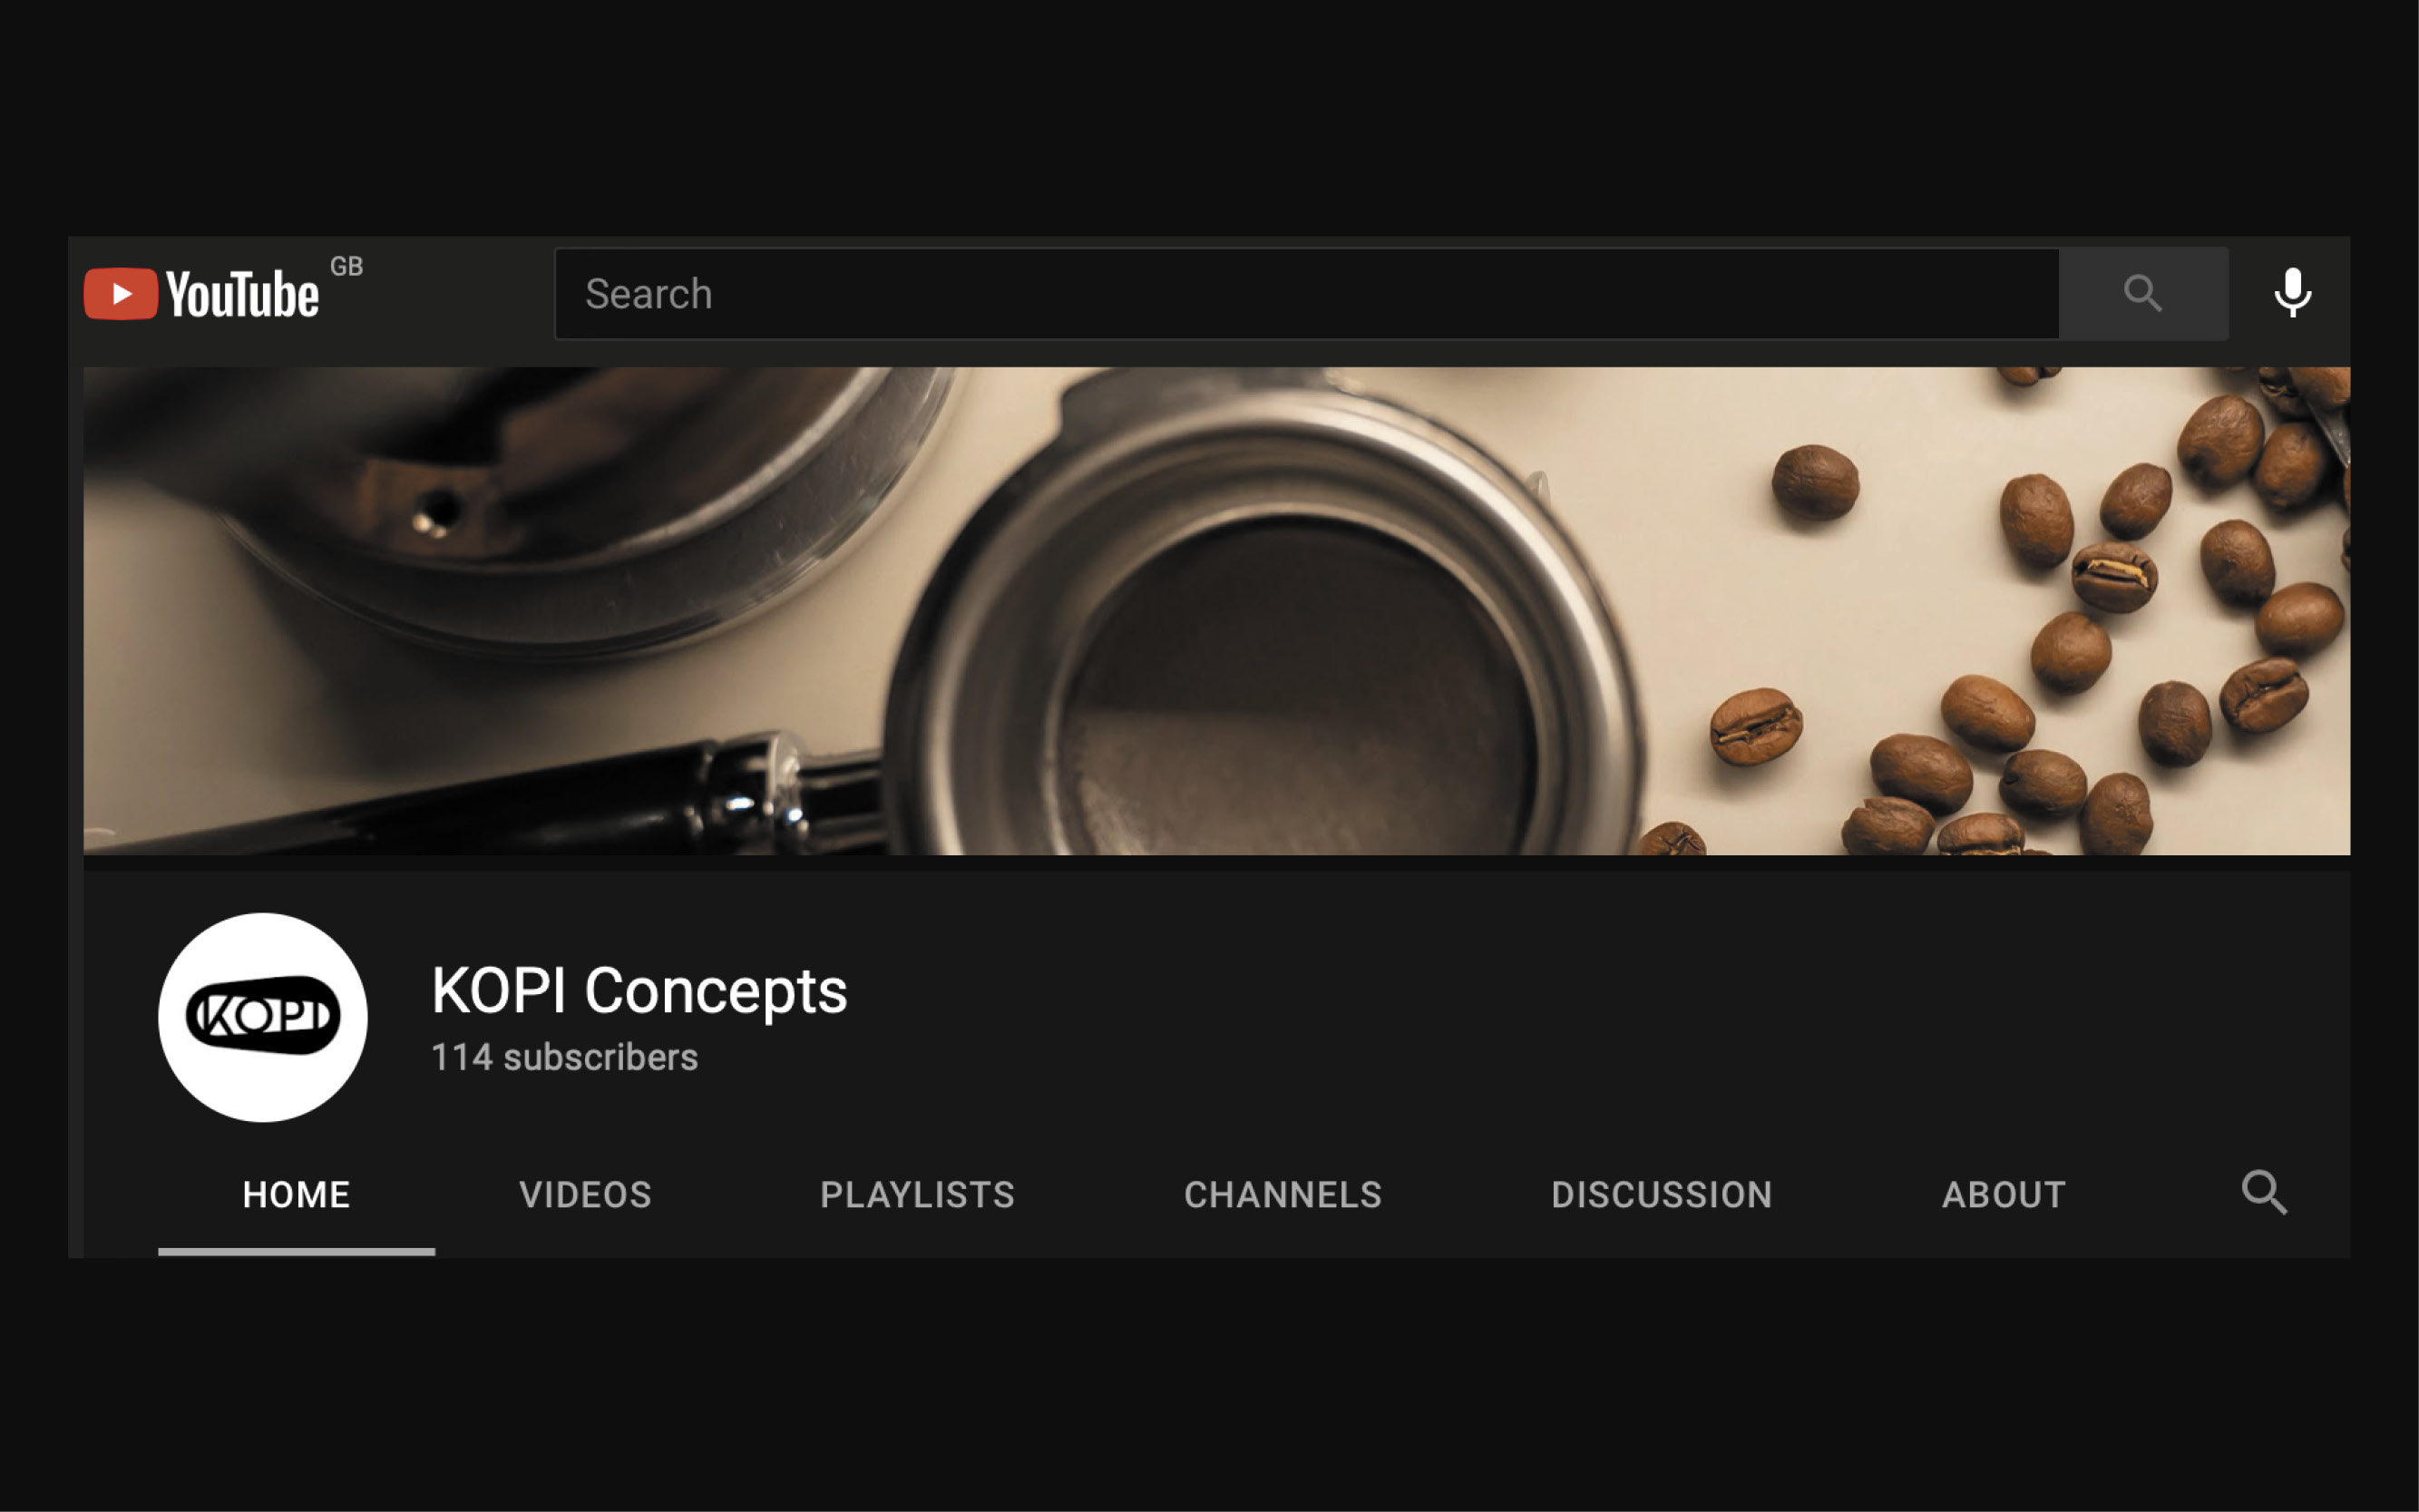Go to the CHANNELS tab
The image size is (2419, 1512).
click(1283, 1195)
